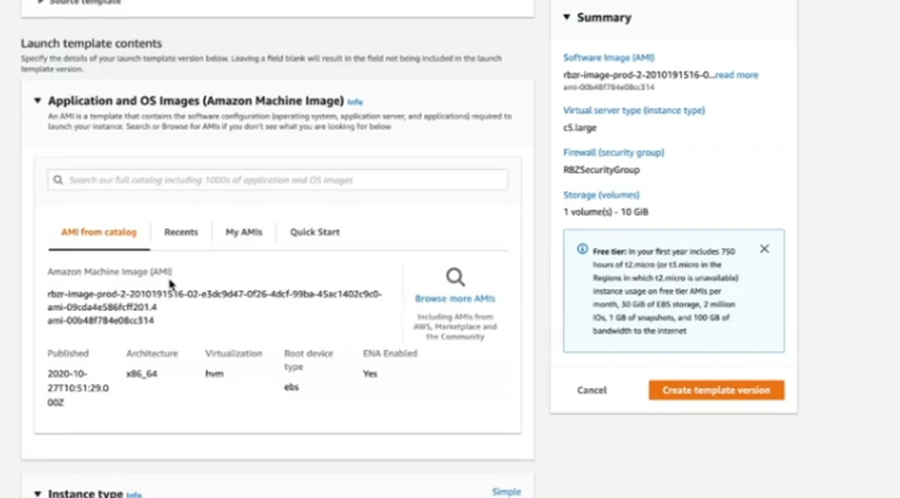This screenshot has width=900, height=498.
Task: Click the Software Image (AMI) summary link
Action: [x=608, y=58]
